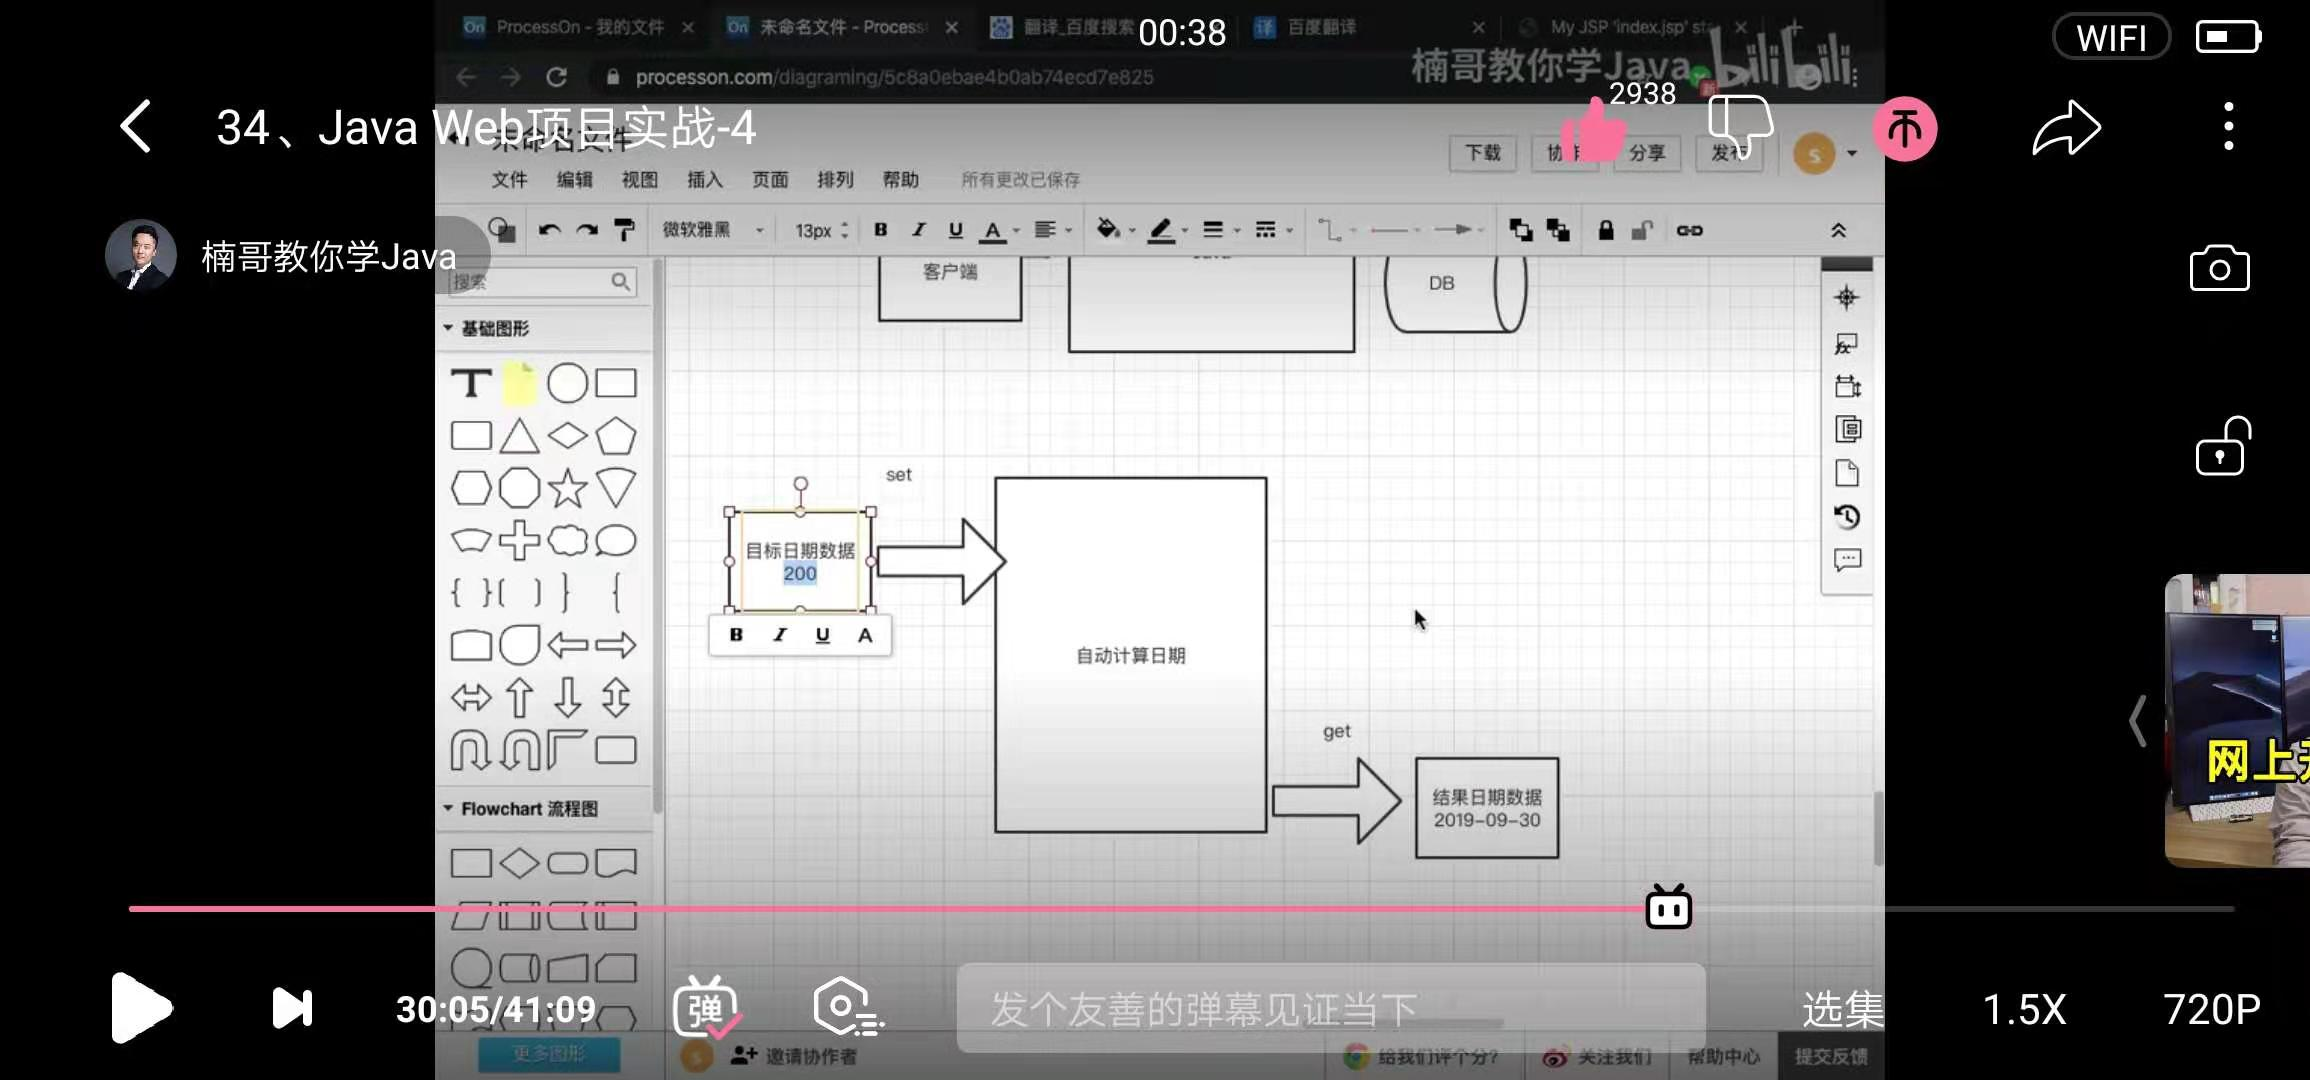Image resolution: width=2310 pixels, height=1080 pixels.
Task: Skip to next video episode
Action: coord(292,1007)
